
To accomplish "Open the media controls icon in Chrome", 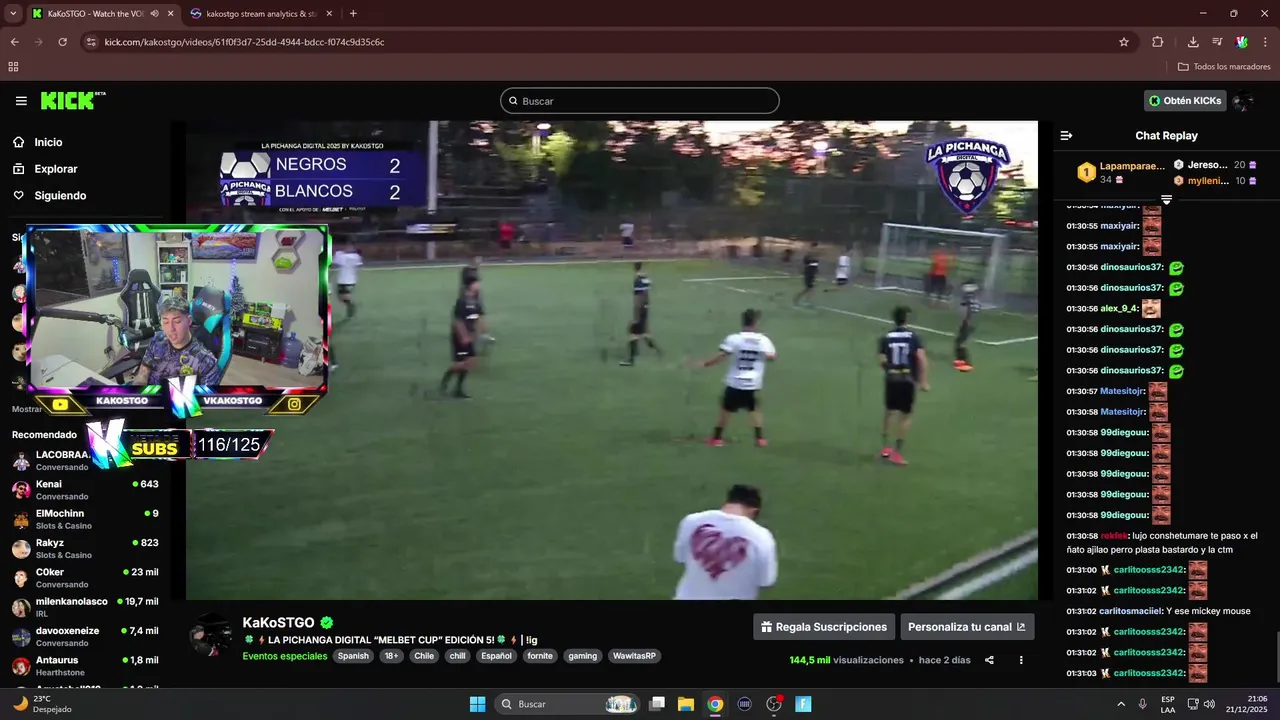I will click(x=1217, y=42).
